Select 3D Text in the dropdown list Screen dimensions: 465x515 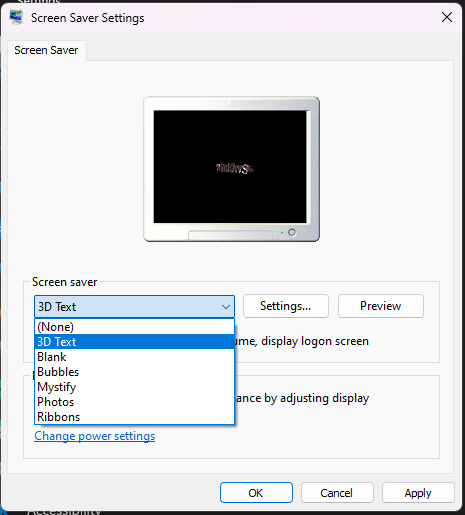134,342
